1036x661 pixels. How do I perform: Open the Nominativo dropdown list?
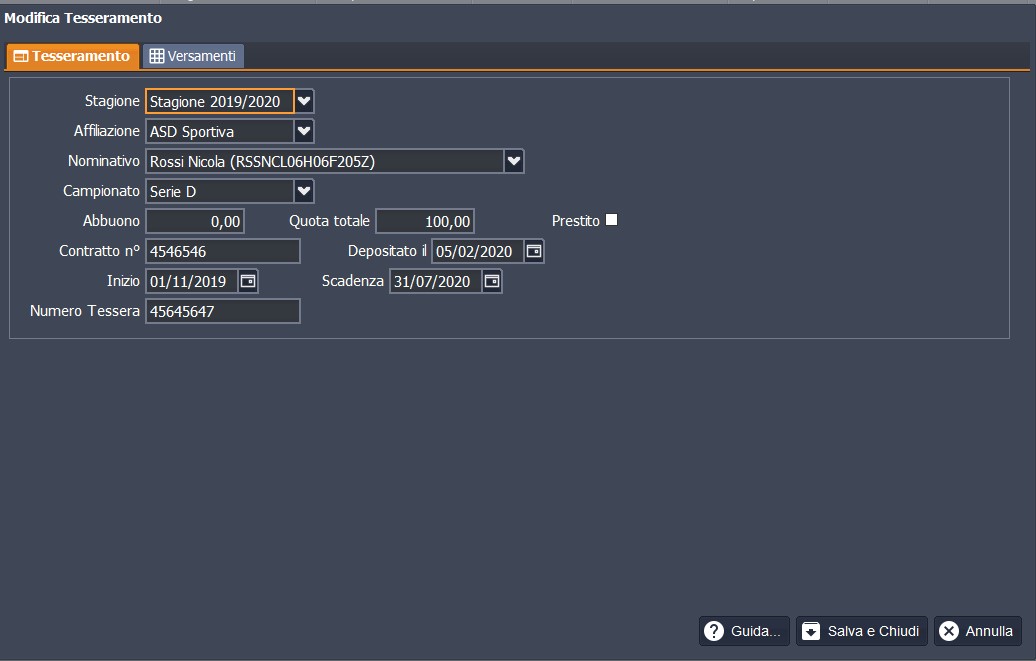coord(514,161)
